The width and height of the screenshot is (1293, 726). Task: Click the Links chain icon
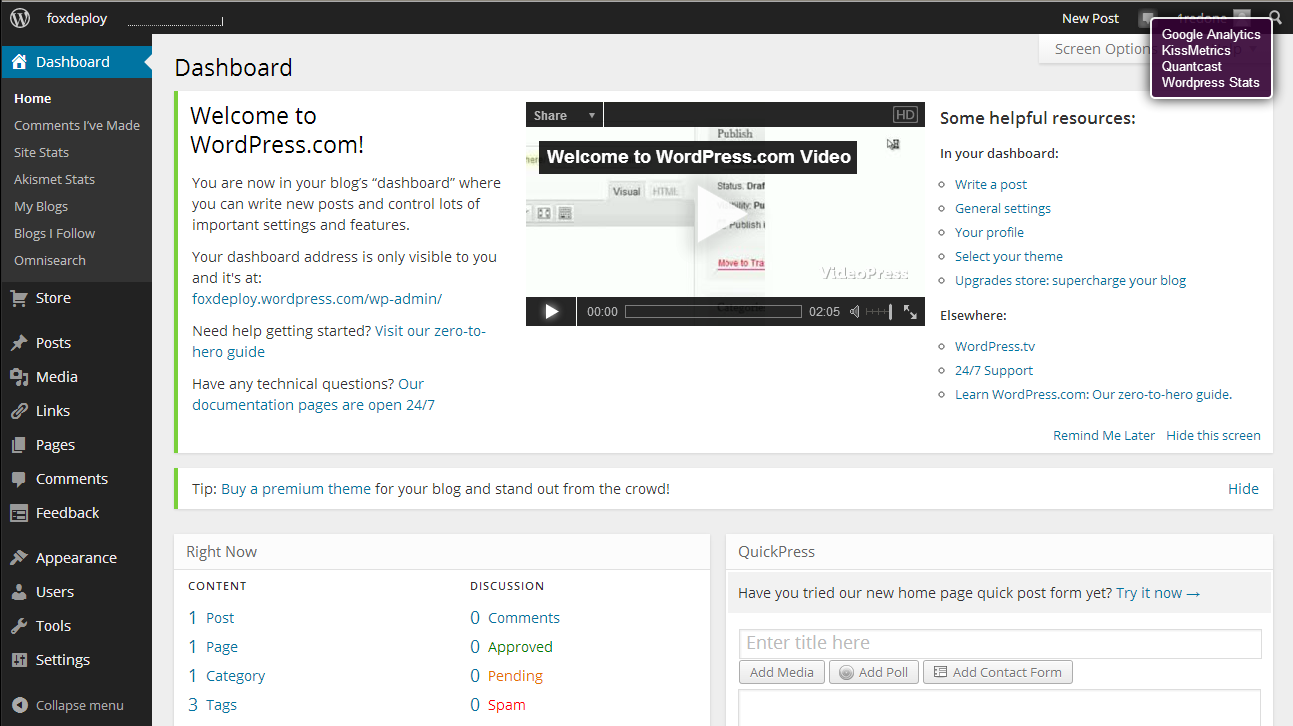[x=19, y=411]
